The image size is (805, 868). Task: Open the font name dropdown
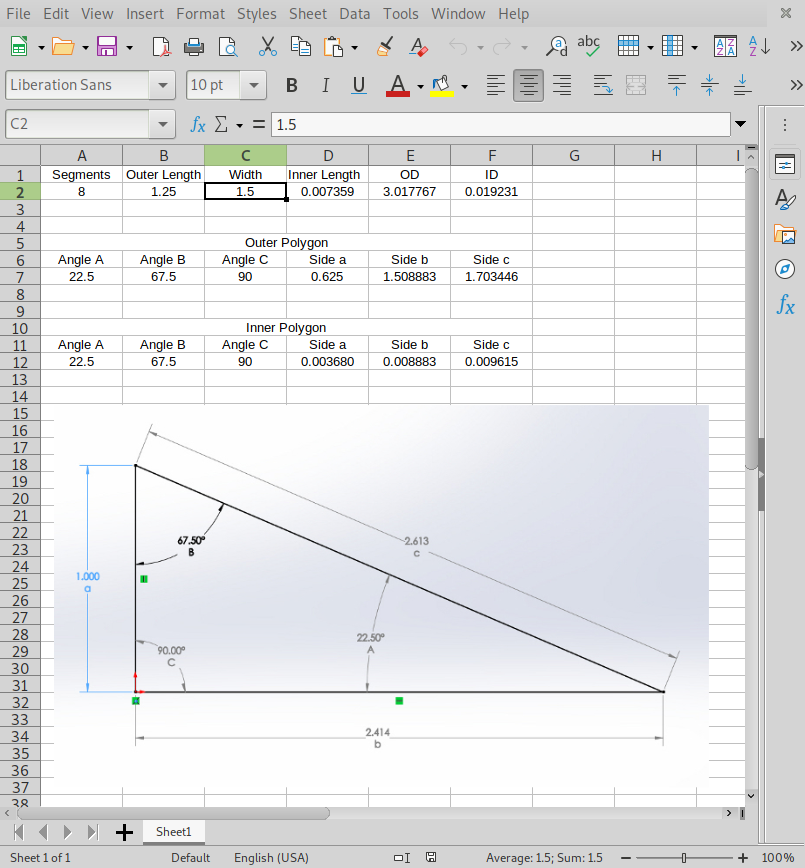coord(161,85)
